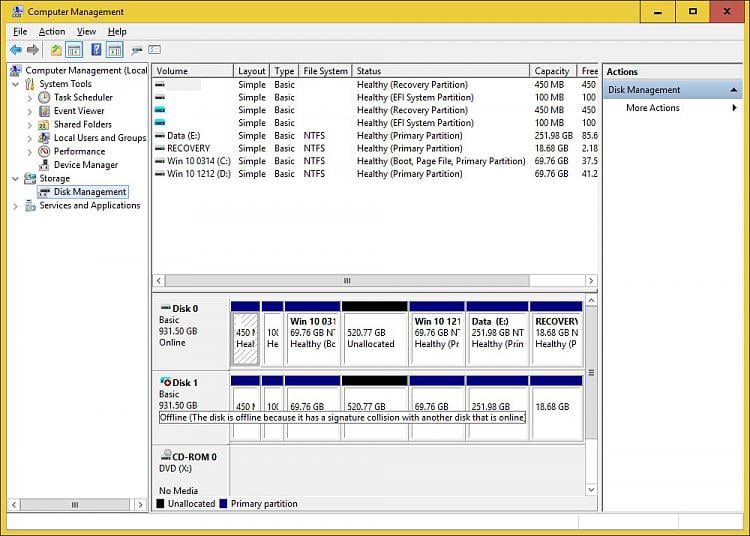Open the Help menu
The image size is (750, 536).
tap(117, 32)
